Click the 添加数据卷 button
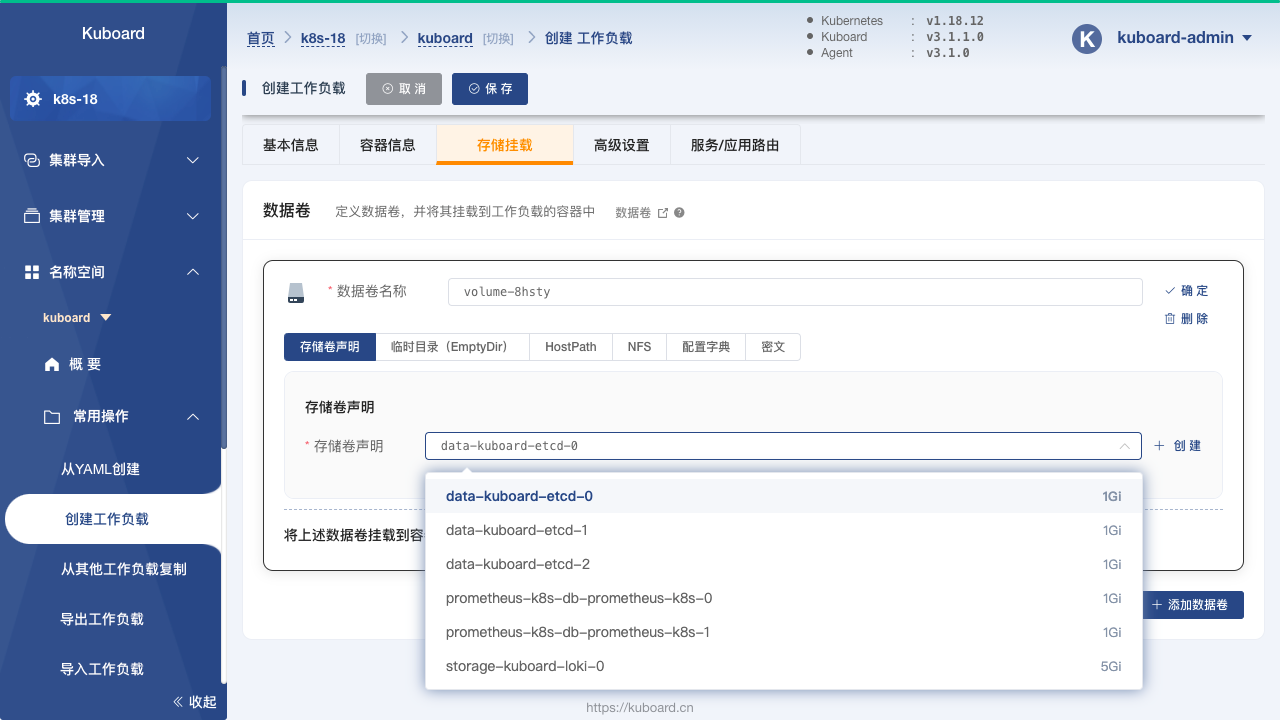 1190,605
